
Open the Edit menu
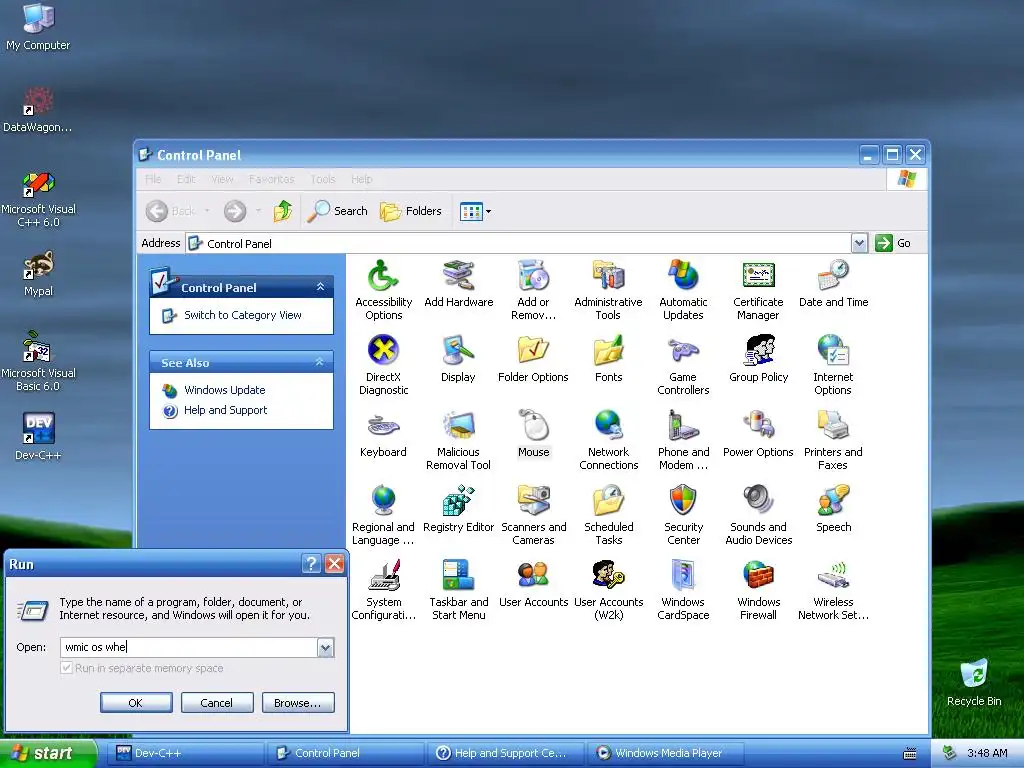(x=186, y=179)
